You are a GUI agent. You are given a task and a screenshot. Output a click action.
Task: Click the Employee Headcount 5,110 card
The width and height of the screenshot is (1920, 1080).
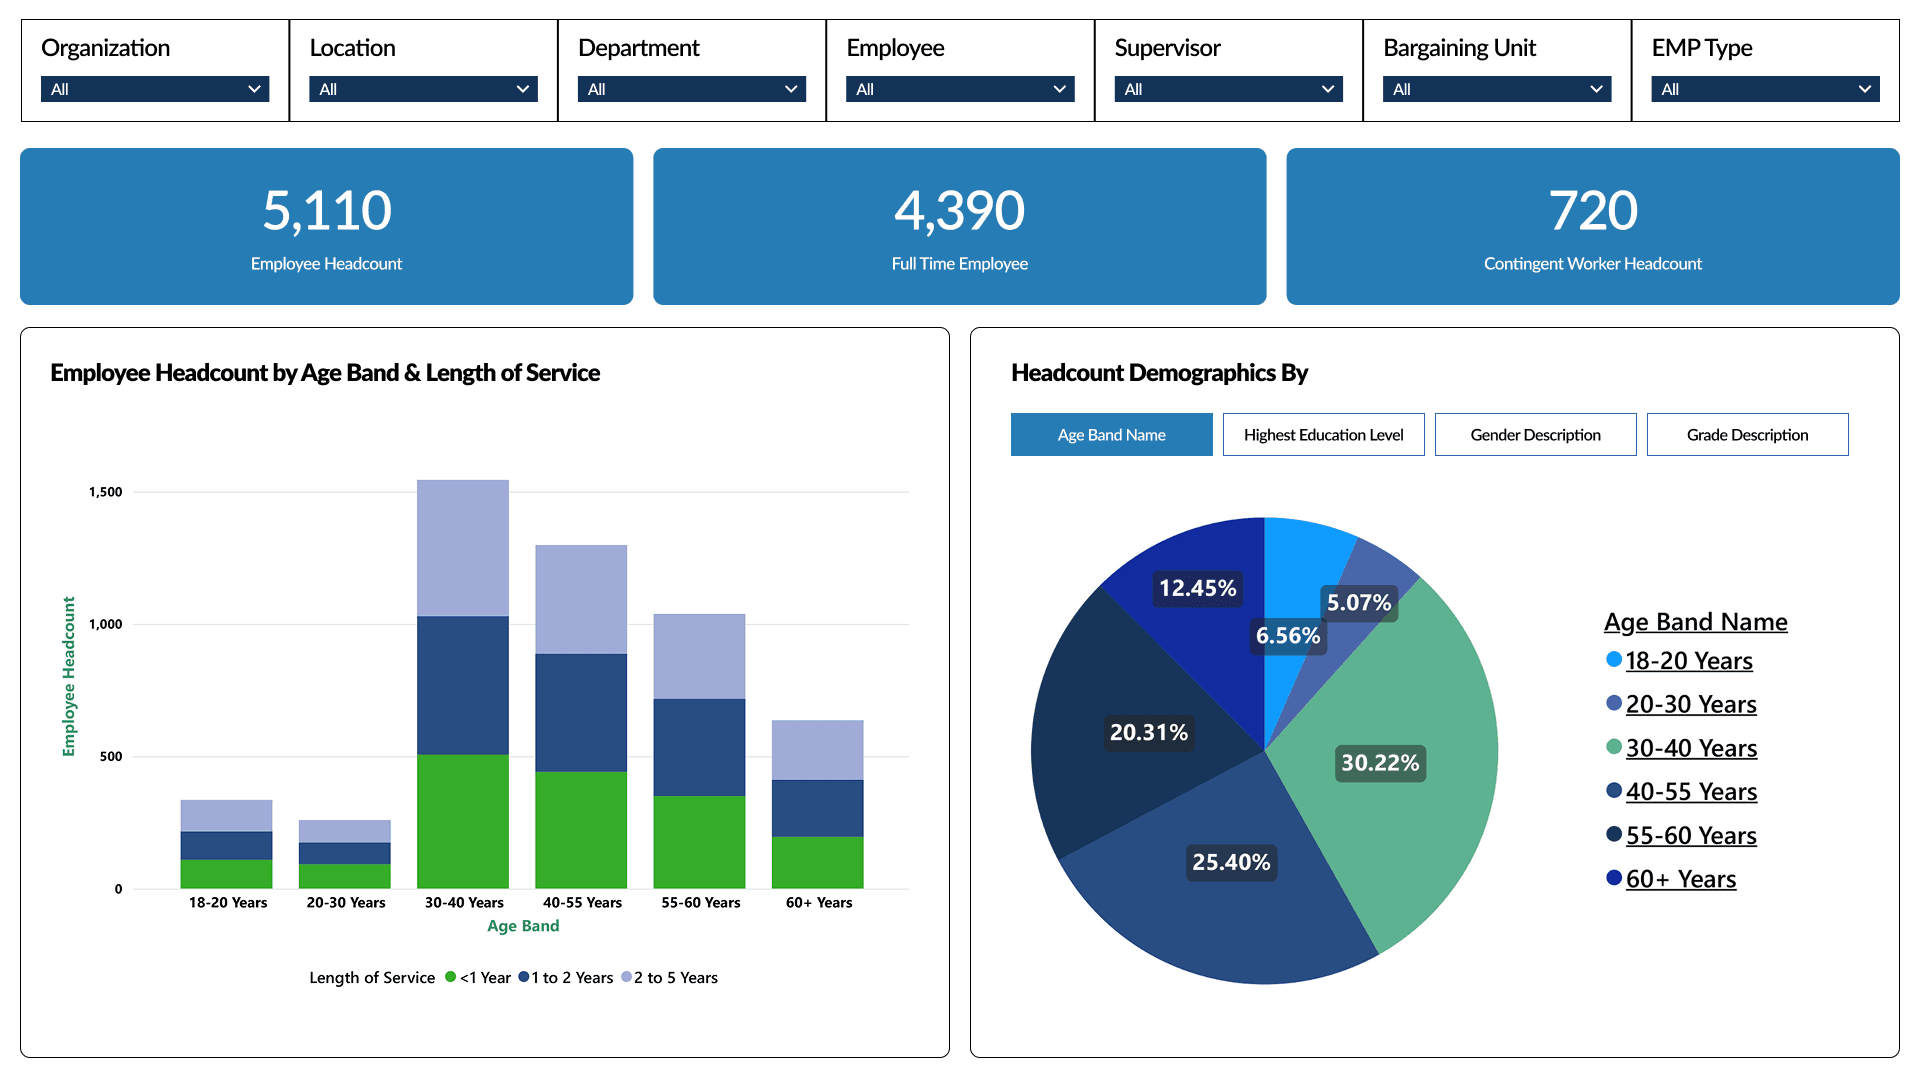(326, 227)
